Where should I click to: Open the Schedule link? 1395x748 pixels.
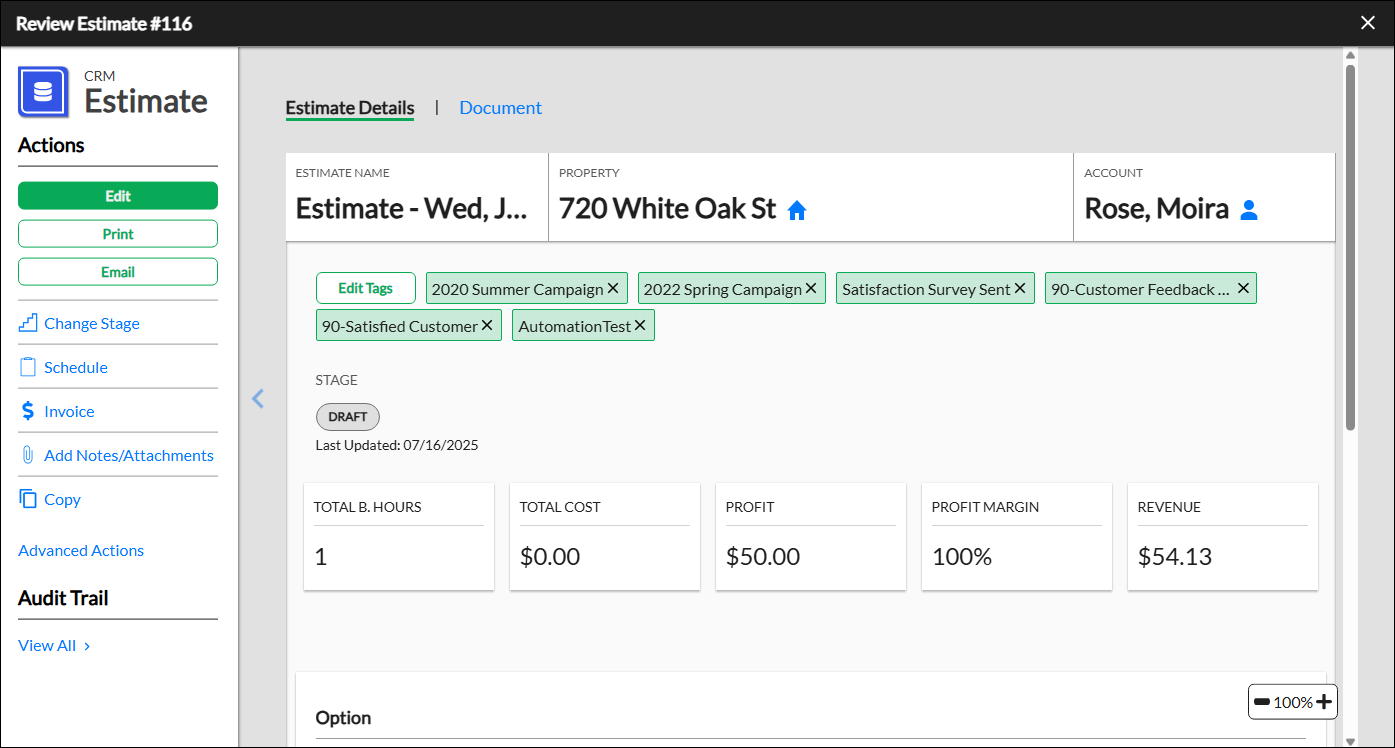point(76,367)
